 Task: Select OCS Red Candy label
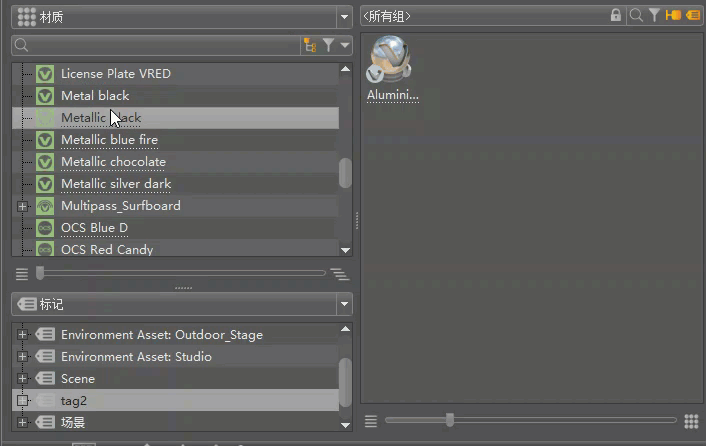pos(107,249)
